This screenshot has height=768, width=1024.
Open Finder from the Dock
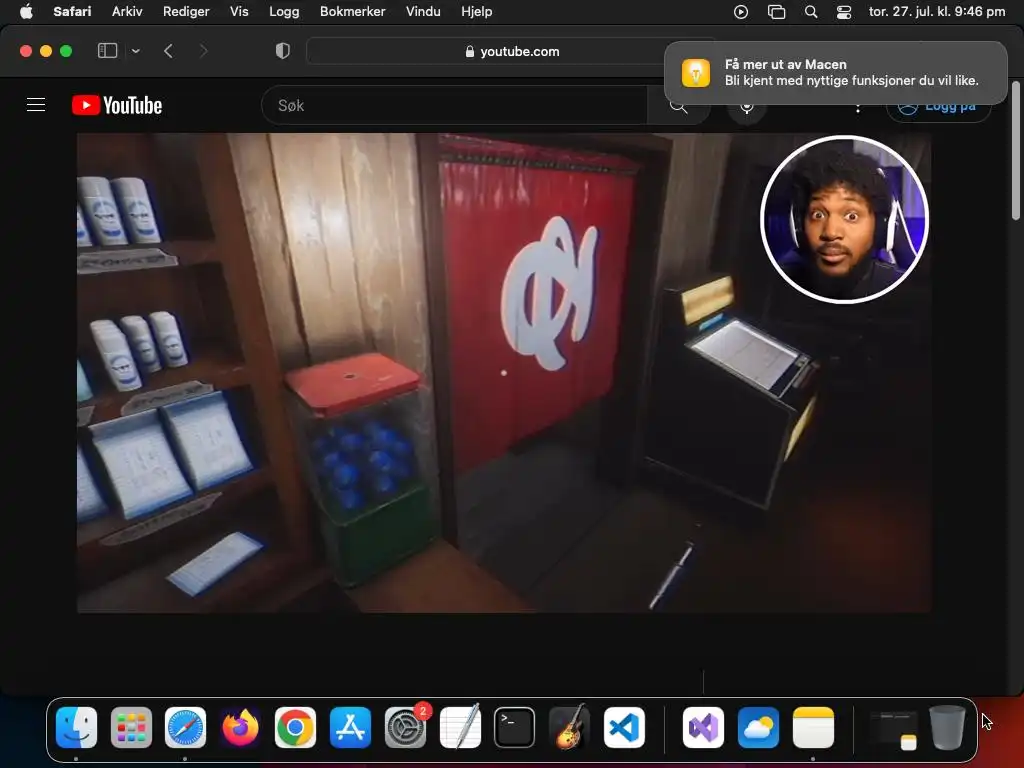pos(76,728)
